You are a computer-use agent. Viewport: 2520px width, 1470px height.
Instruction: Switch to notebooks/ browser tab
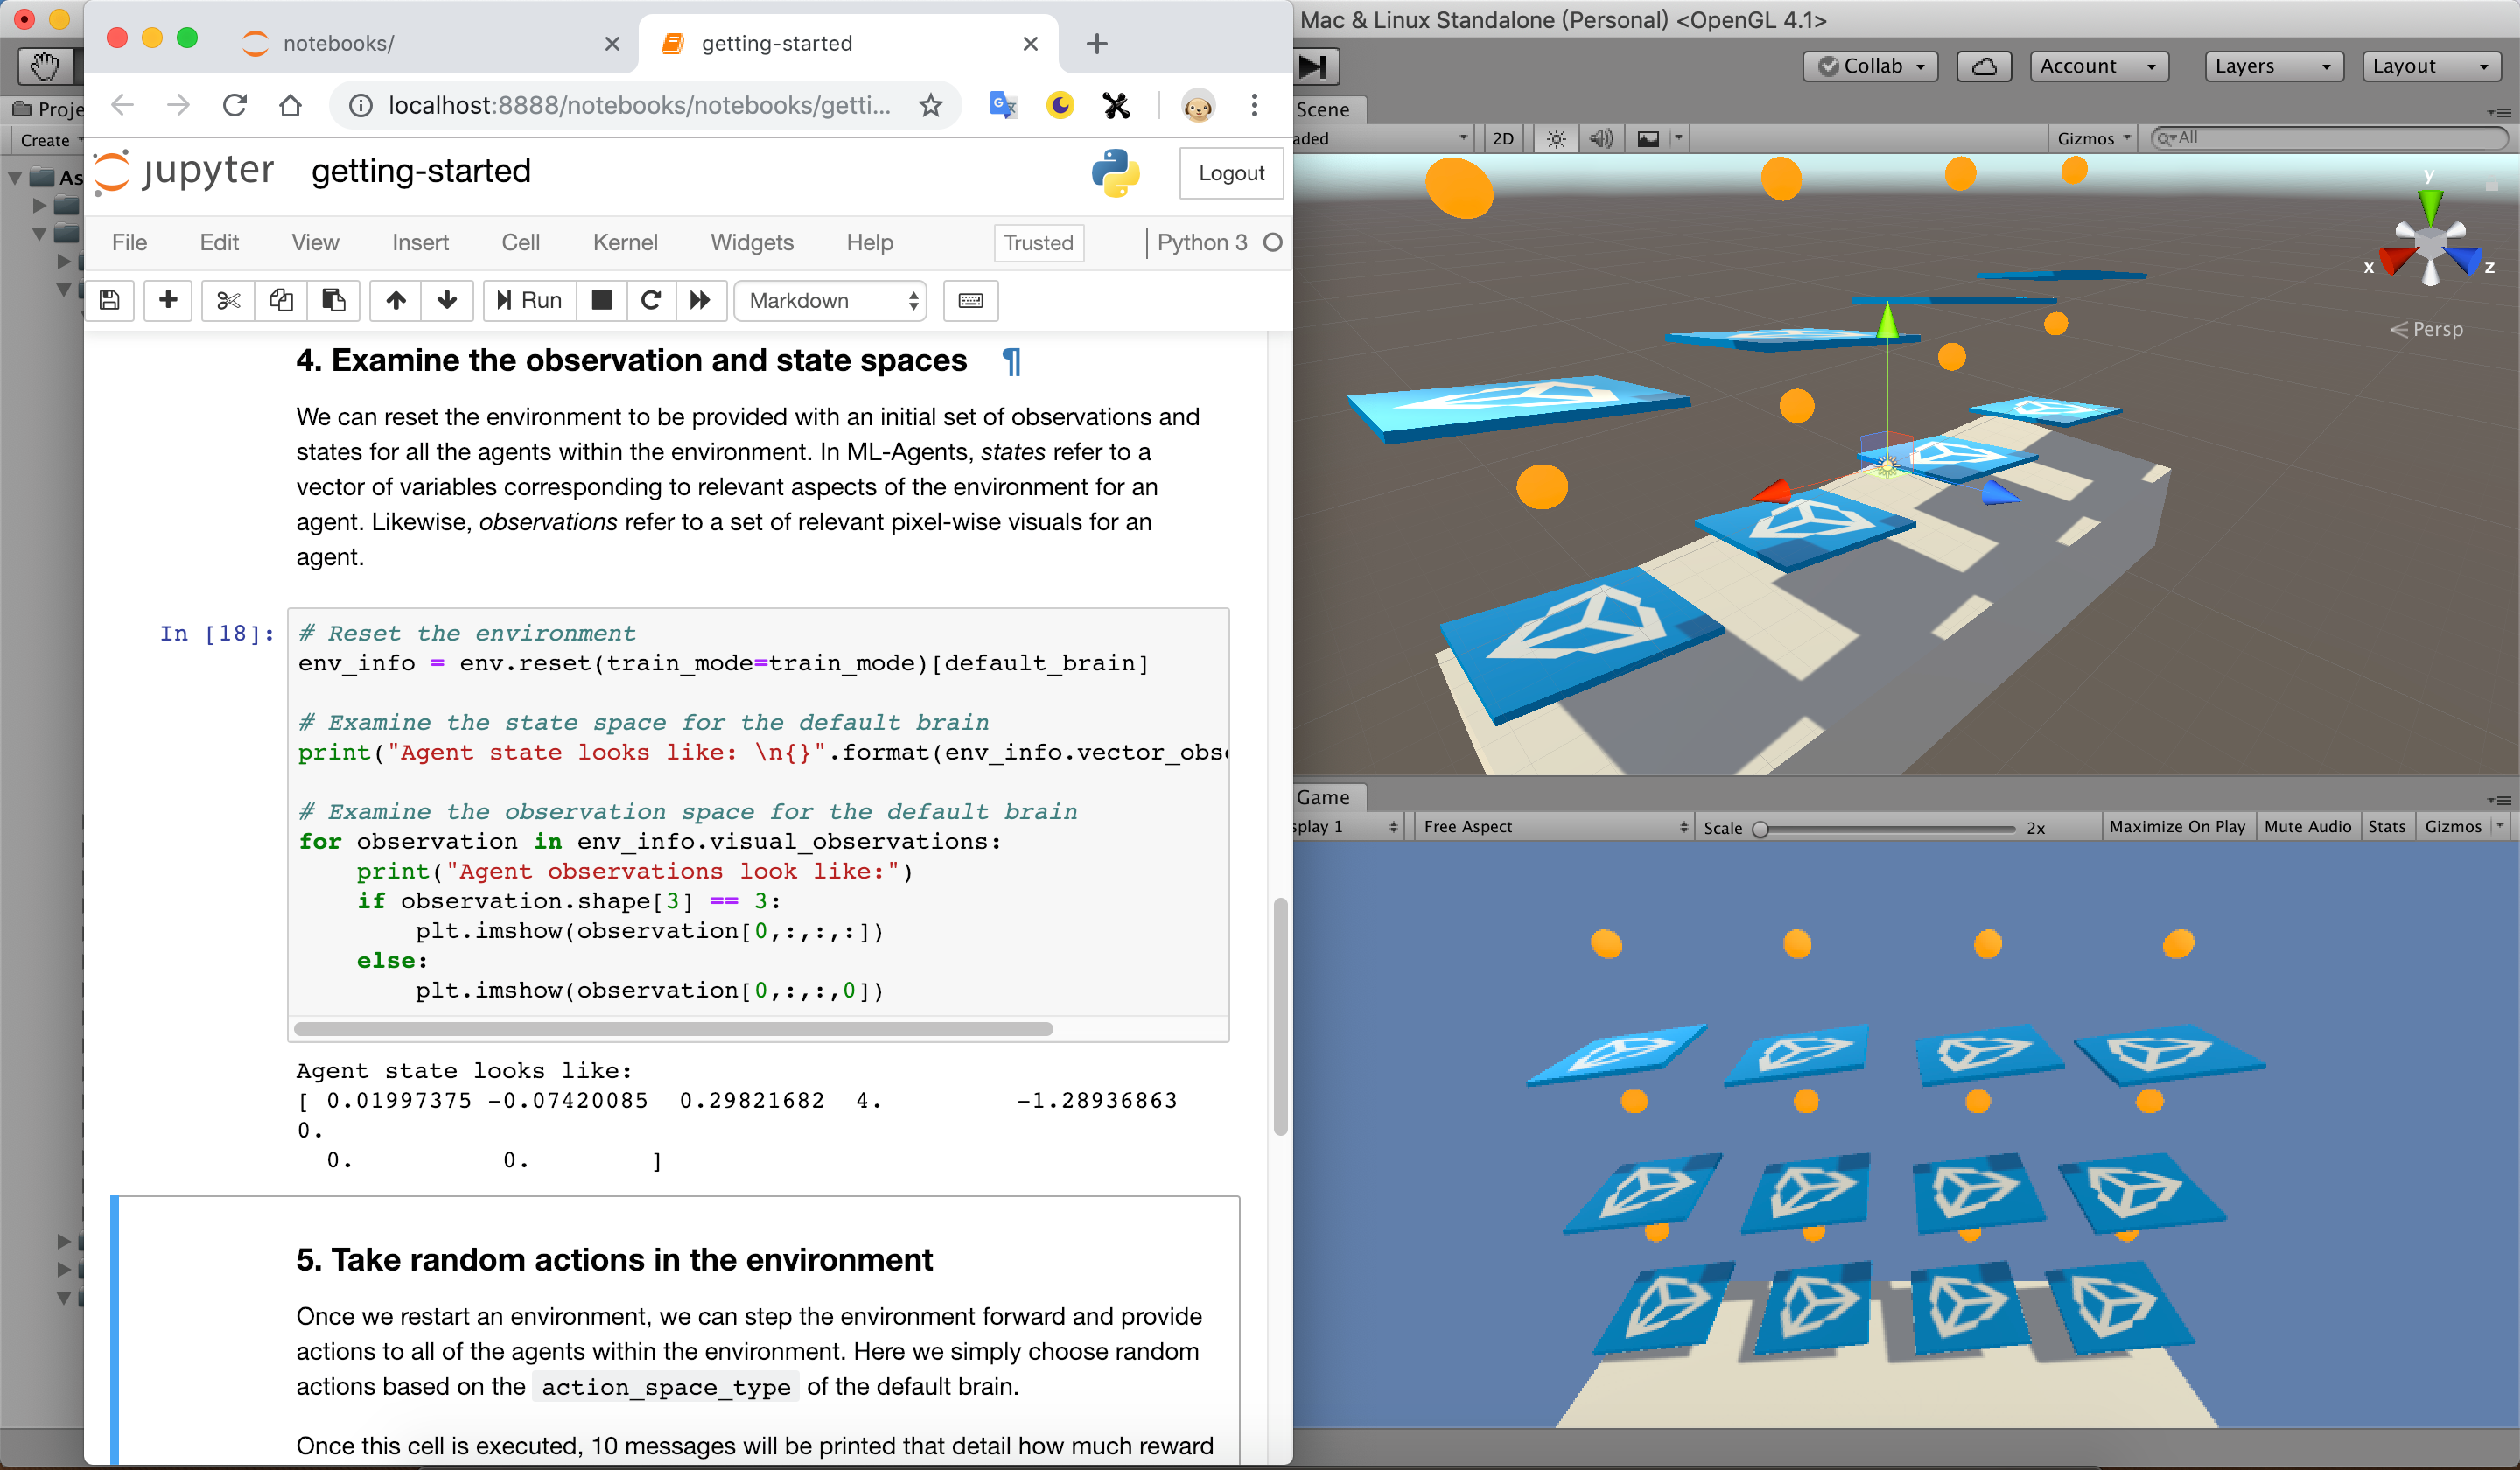(430, 44)
